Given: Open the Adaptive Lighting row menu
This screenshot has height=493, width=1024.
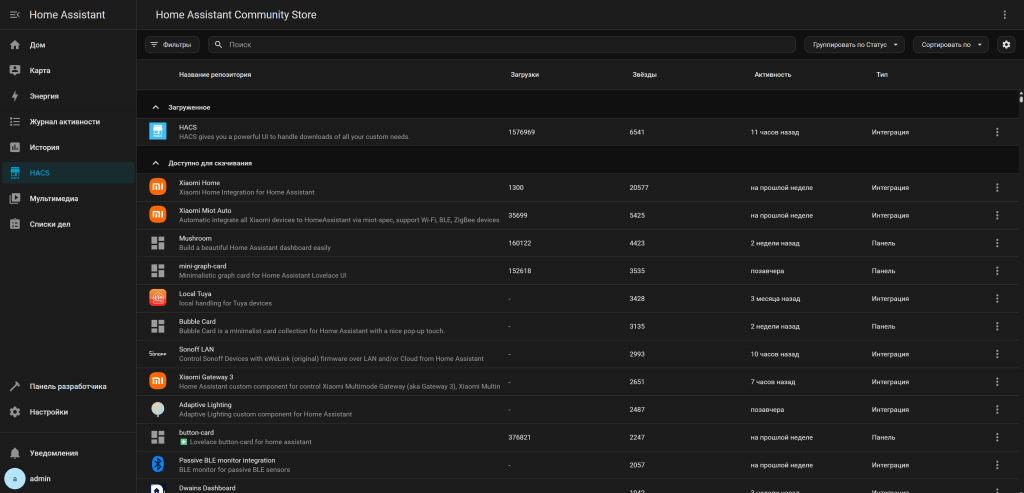Looking at the screenshot, I should pos(997,409).
